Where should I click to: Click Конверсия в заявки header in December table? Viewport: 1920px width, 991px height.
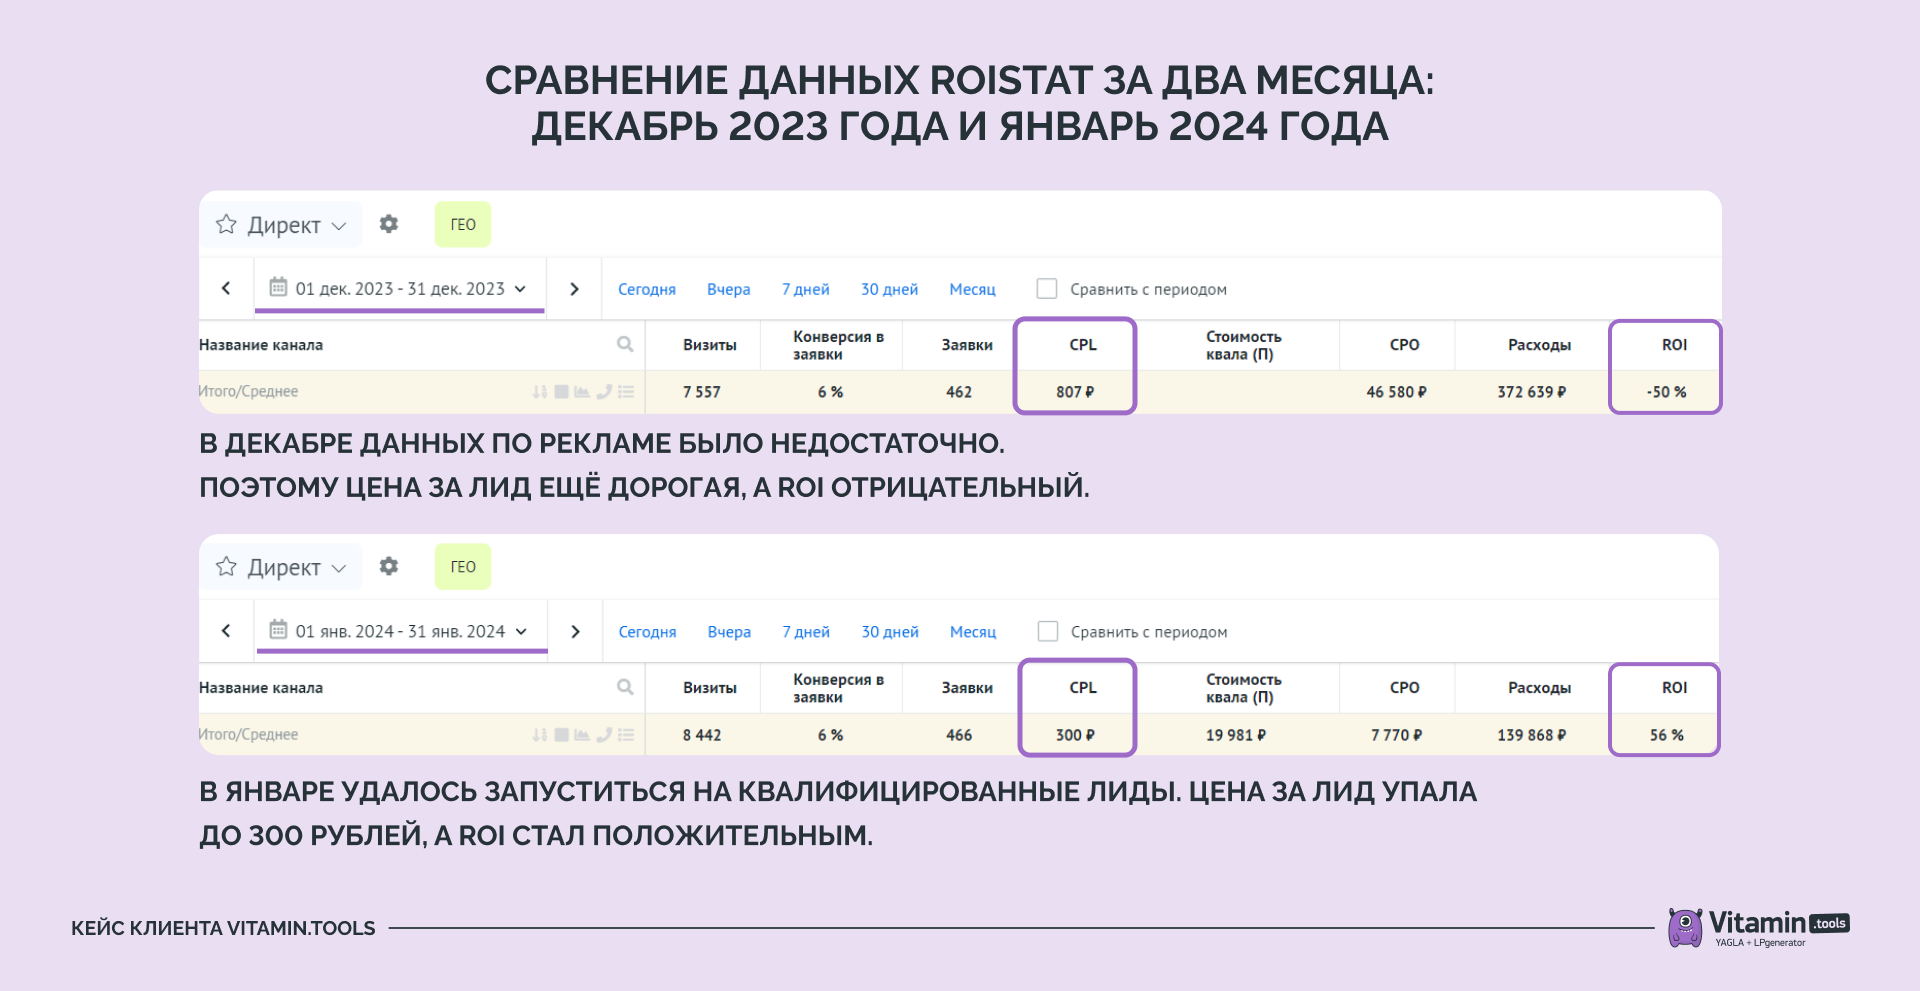pyautogui.click(x=838, y=345)
